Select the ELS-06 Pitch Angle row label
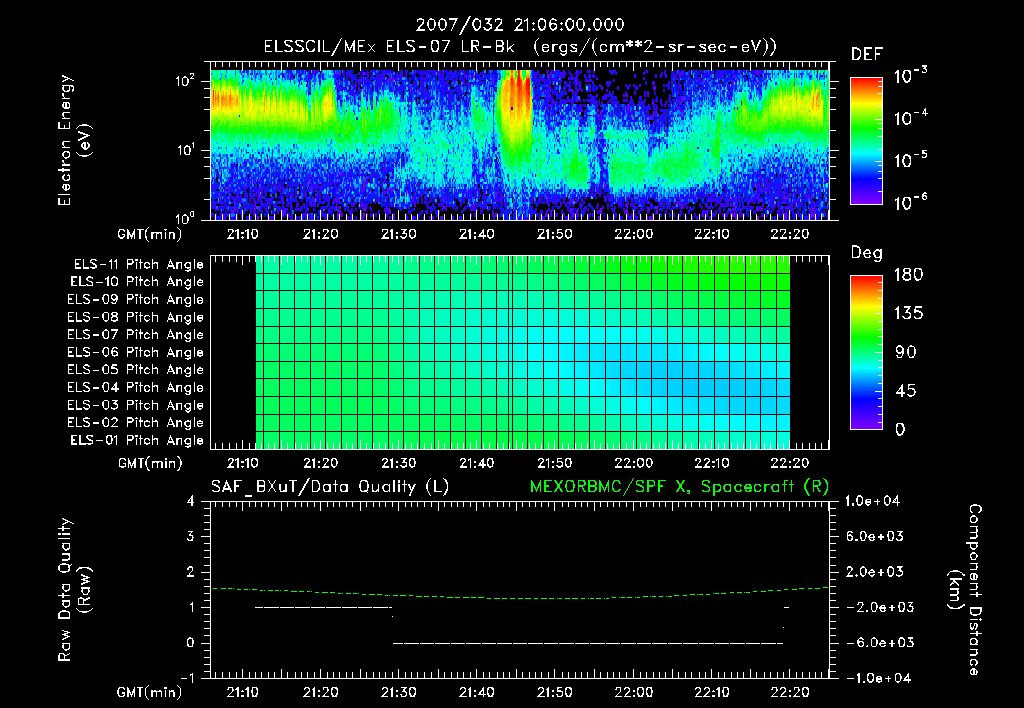Image resolution: width=1024 pixels, height=708 pixels. pyautogui.click(x=136, y=353)
